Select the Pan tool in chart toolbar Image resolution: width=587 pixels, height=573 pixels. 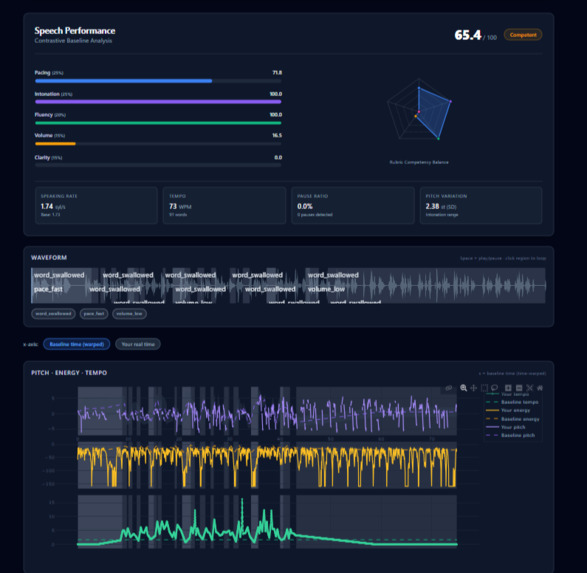tap(474, 388)
